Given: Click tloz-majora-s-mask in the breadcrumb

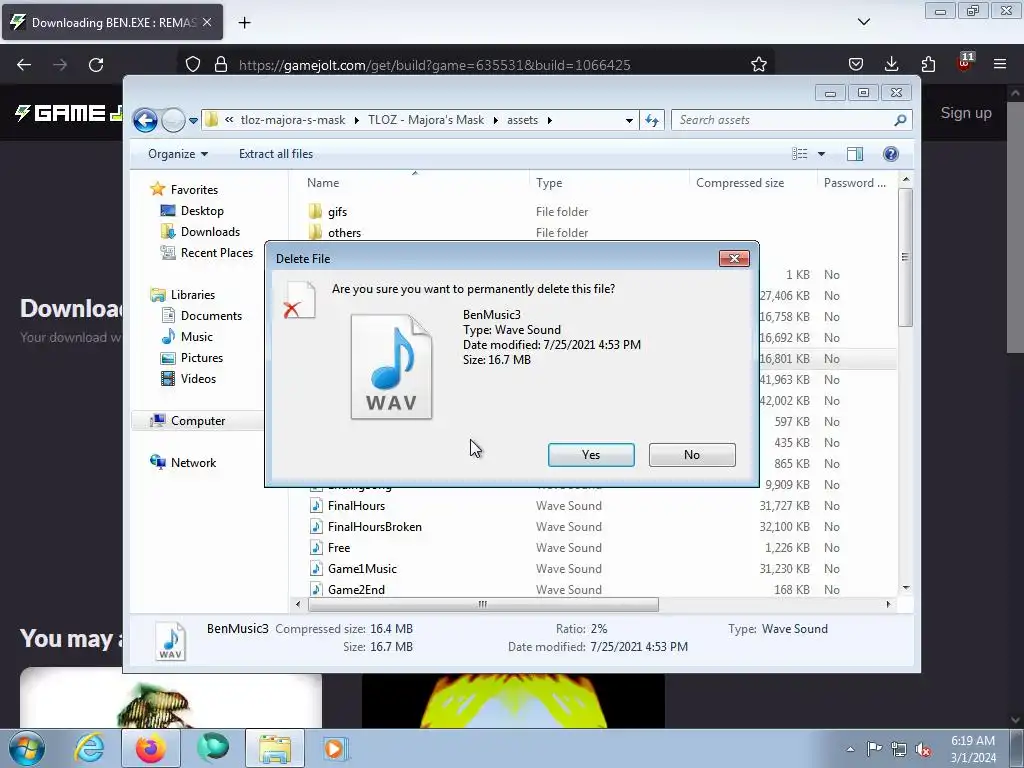Looking at the screenshot, I should tap(293, 120).
